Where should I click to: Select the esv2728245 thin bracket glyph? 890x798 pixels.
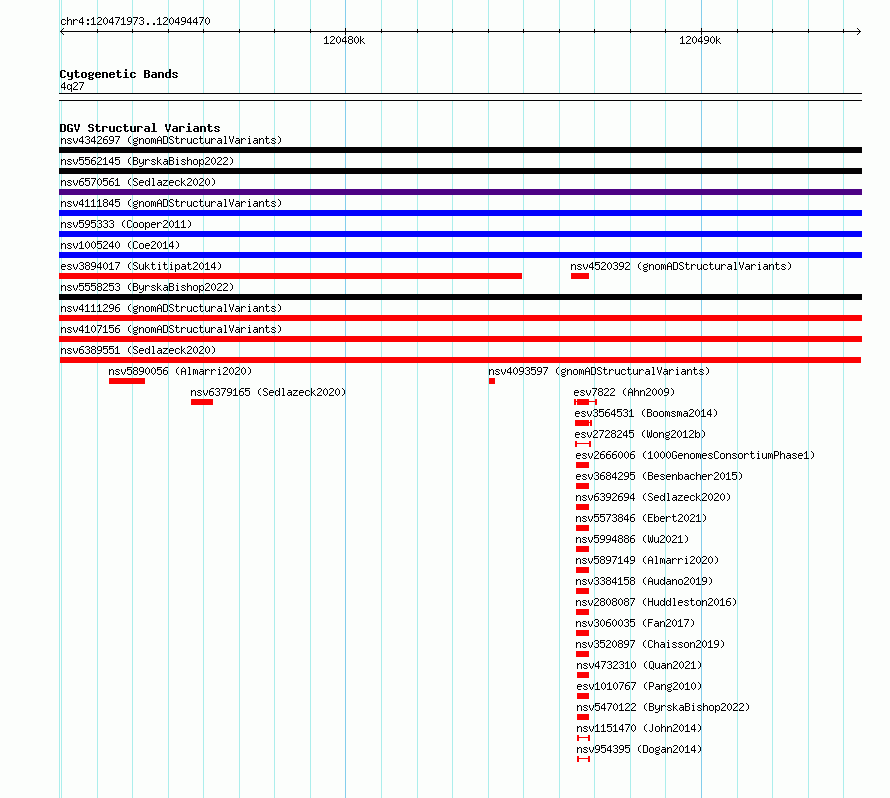(x=583, y=444)
